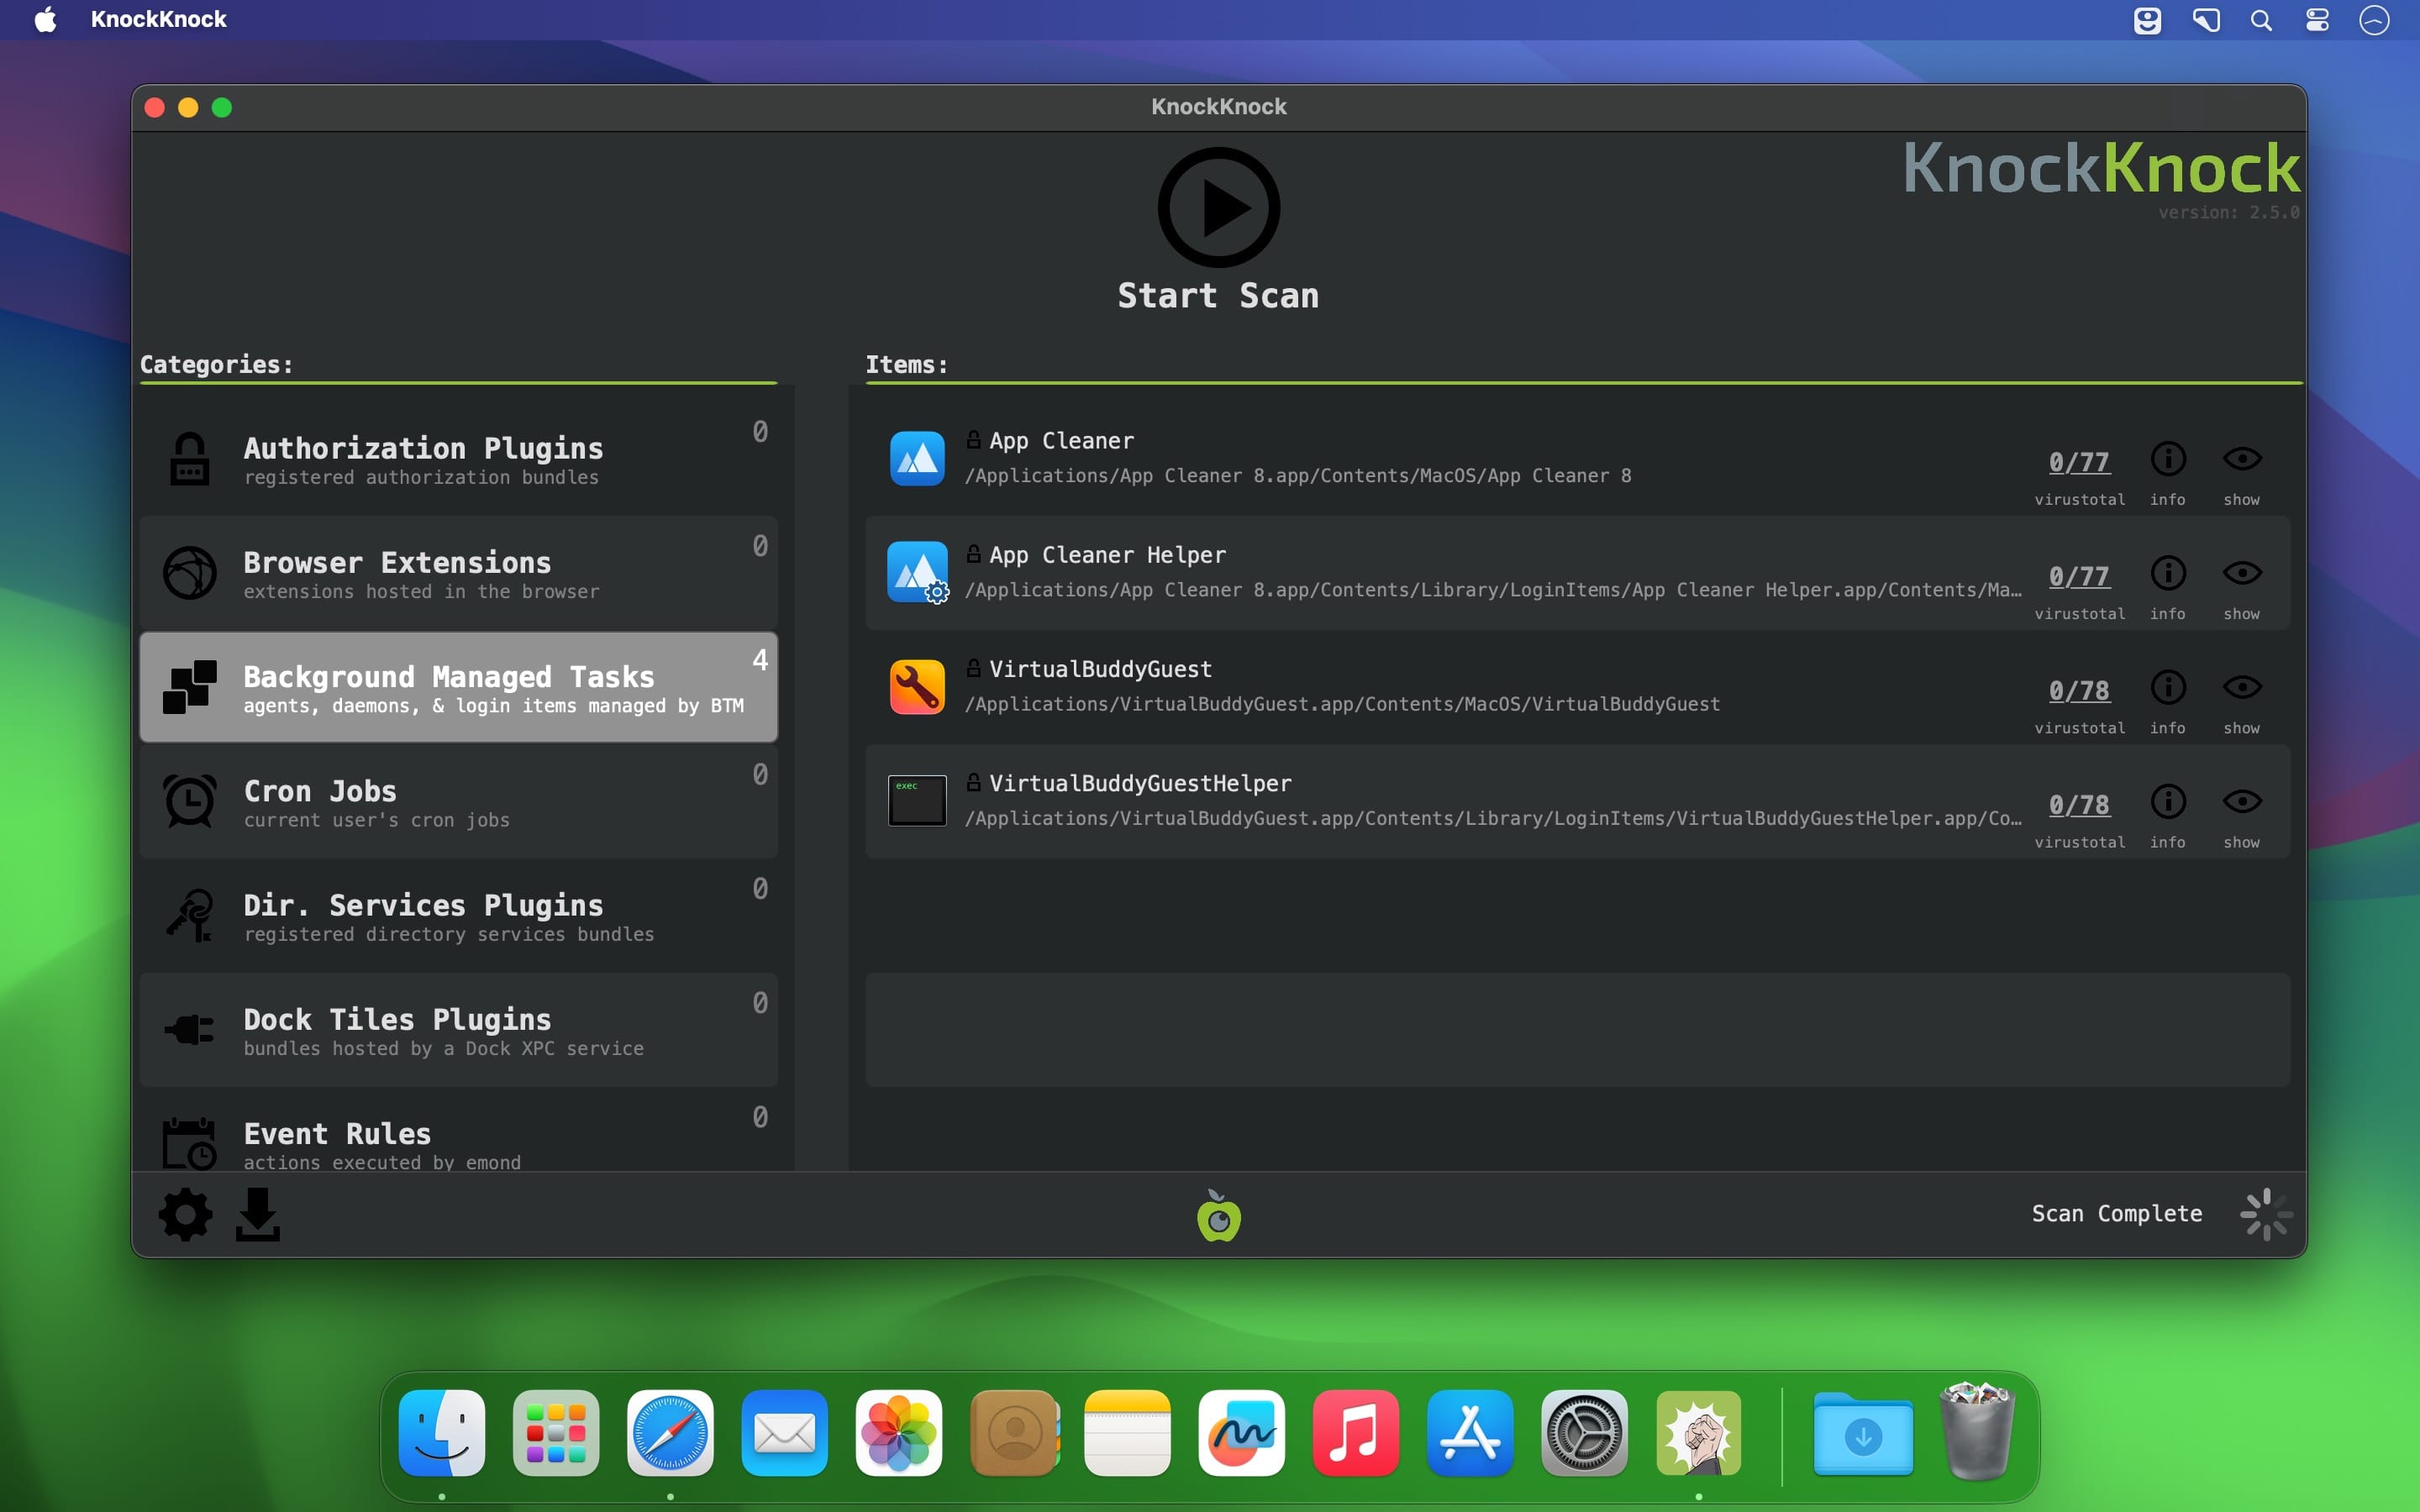The height and width of the screenshot is (1512, 2420).
Task: Open the KnockKnock menu in menu bar
Action: (x=159, y=19)
